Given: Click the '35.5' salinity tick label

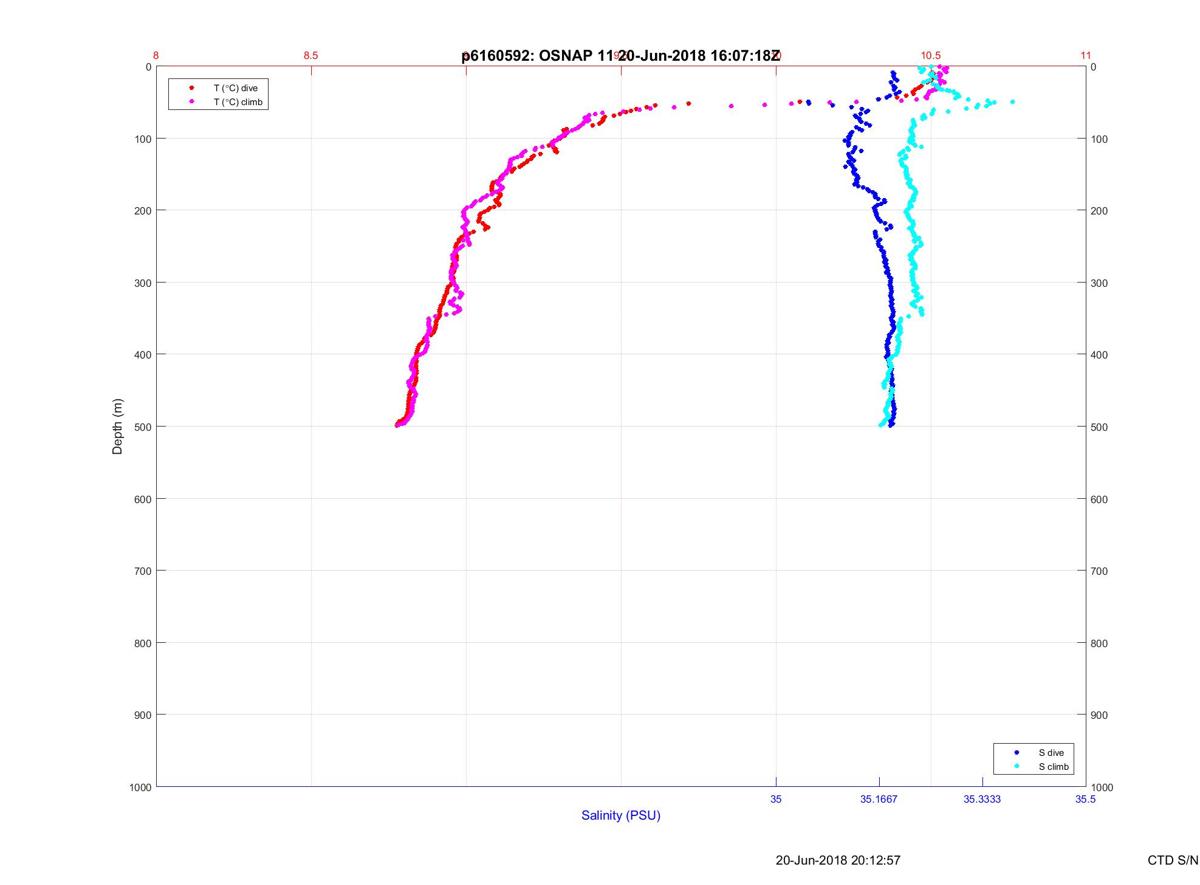Looking at the screenshot, I should [1086, 799].
